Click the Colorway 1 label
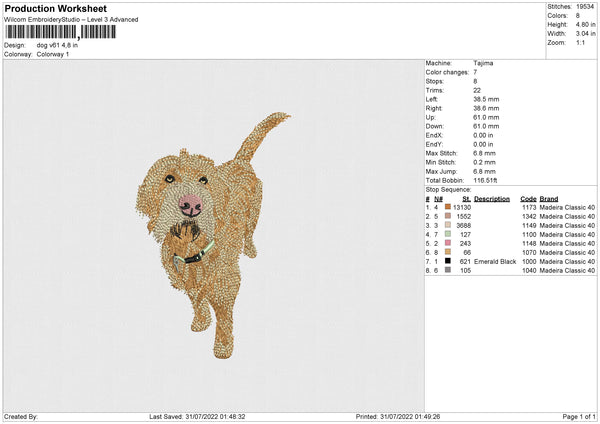The height and width of the screenshot is (424, 600). point(54,54)
